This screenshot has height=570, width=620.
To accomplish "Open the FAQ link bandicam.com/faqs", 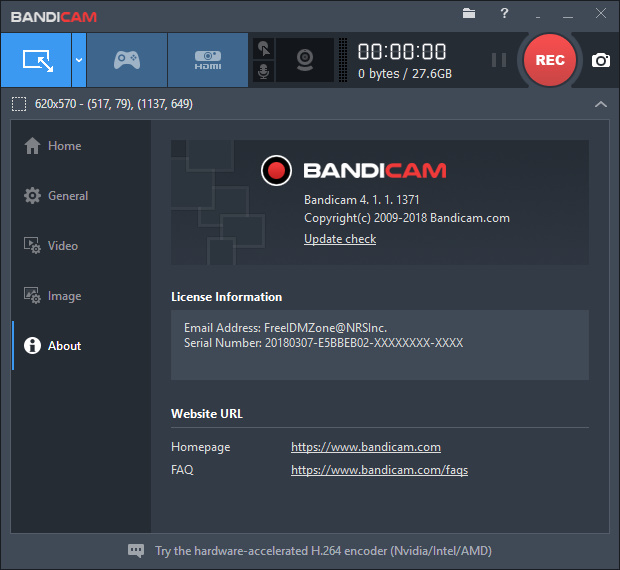I will (x=379, y=470).
